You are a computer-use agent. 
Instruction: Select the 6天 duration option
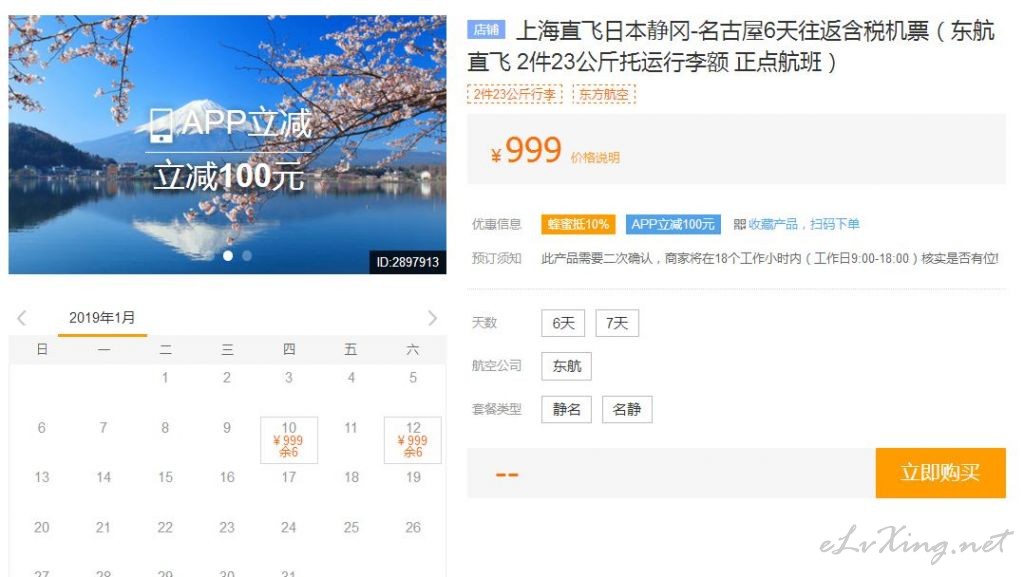click(x=563, y=323)
